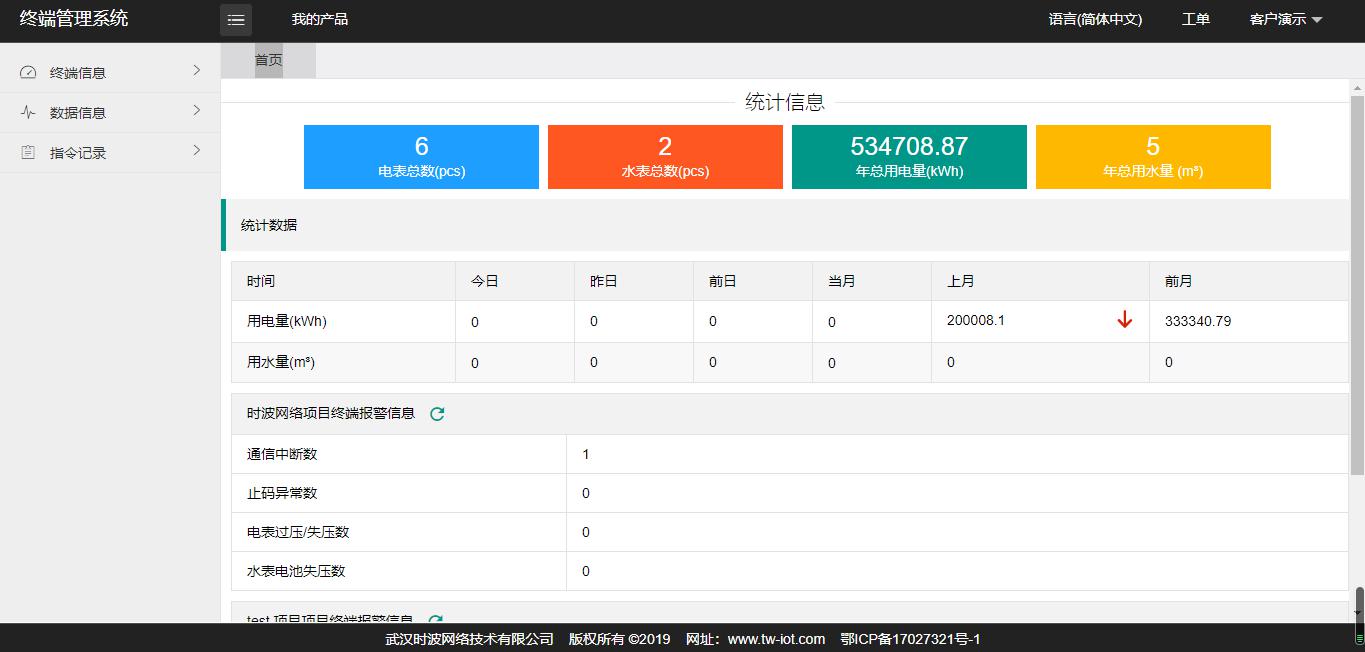This screenshot has width=1365, height=652.
Task: Open 工单 in the top bar
Action: 1195,19
